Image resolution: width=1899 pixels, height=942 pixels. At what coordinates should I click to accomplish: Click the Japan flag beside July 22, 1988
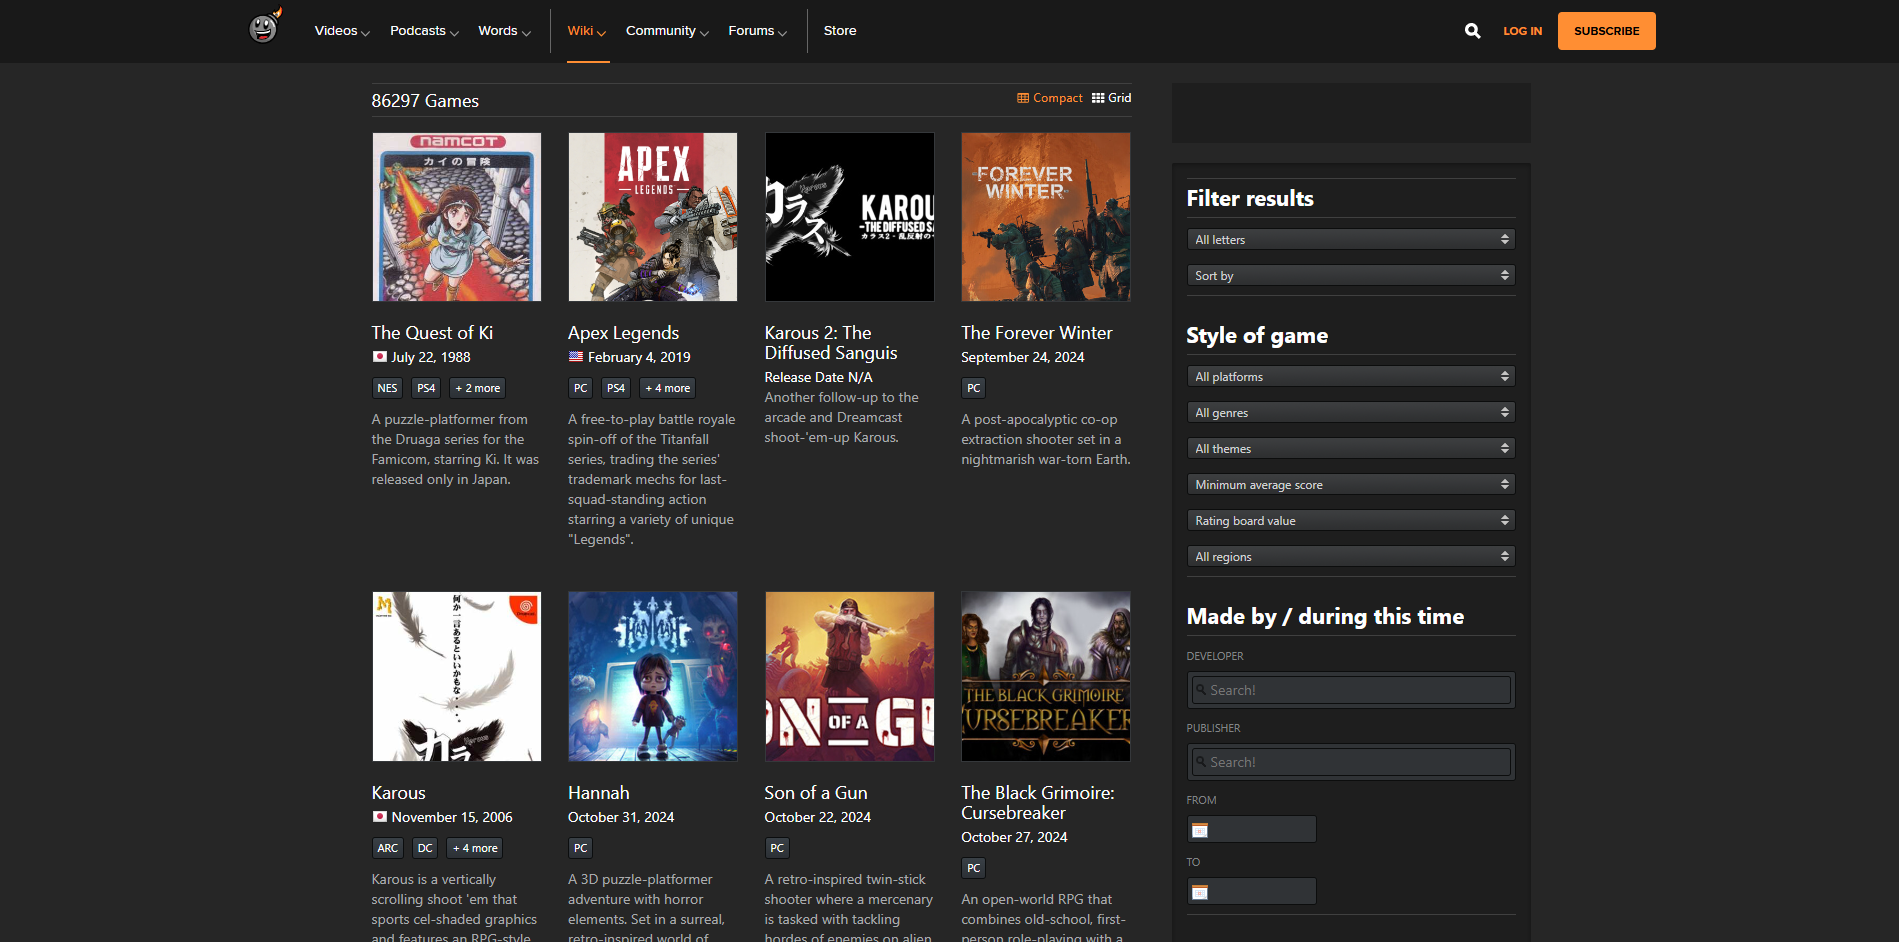click(380, 357)
